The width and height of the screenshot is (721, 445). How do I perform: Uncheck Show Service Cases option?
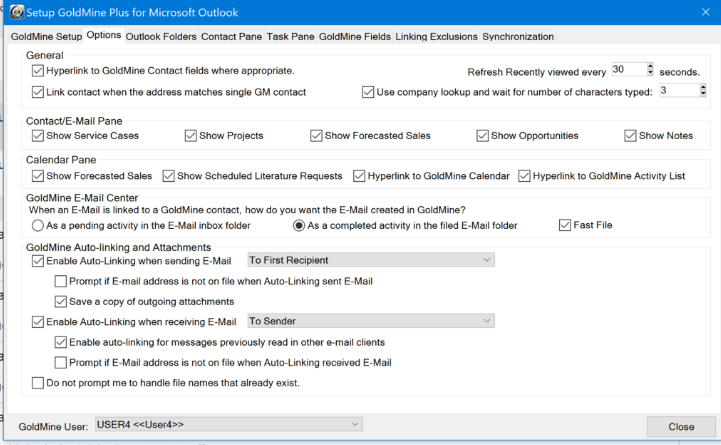38,135
